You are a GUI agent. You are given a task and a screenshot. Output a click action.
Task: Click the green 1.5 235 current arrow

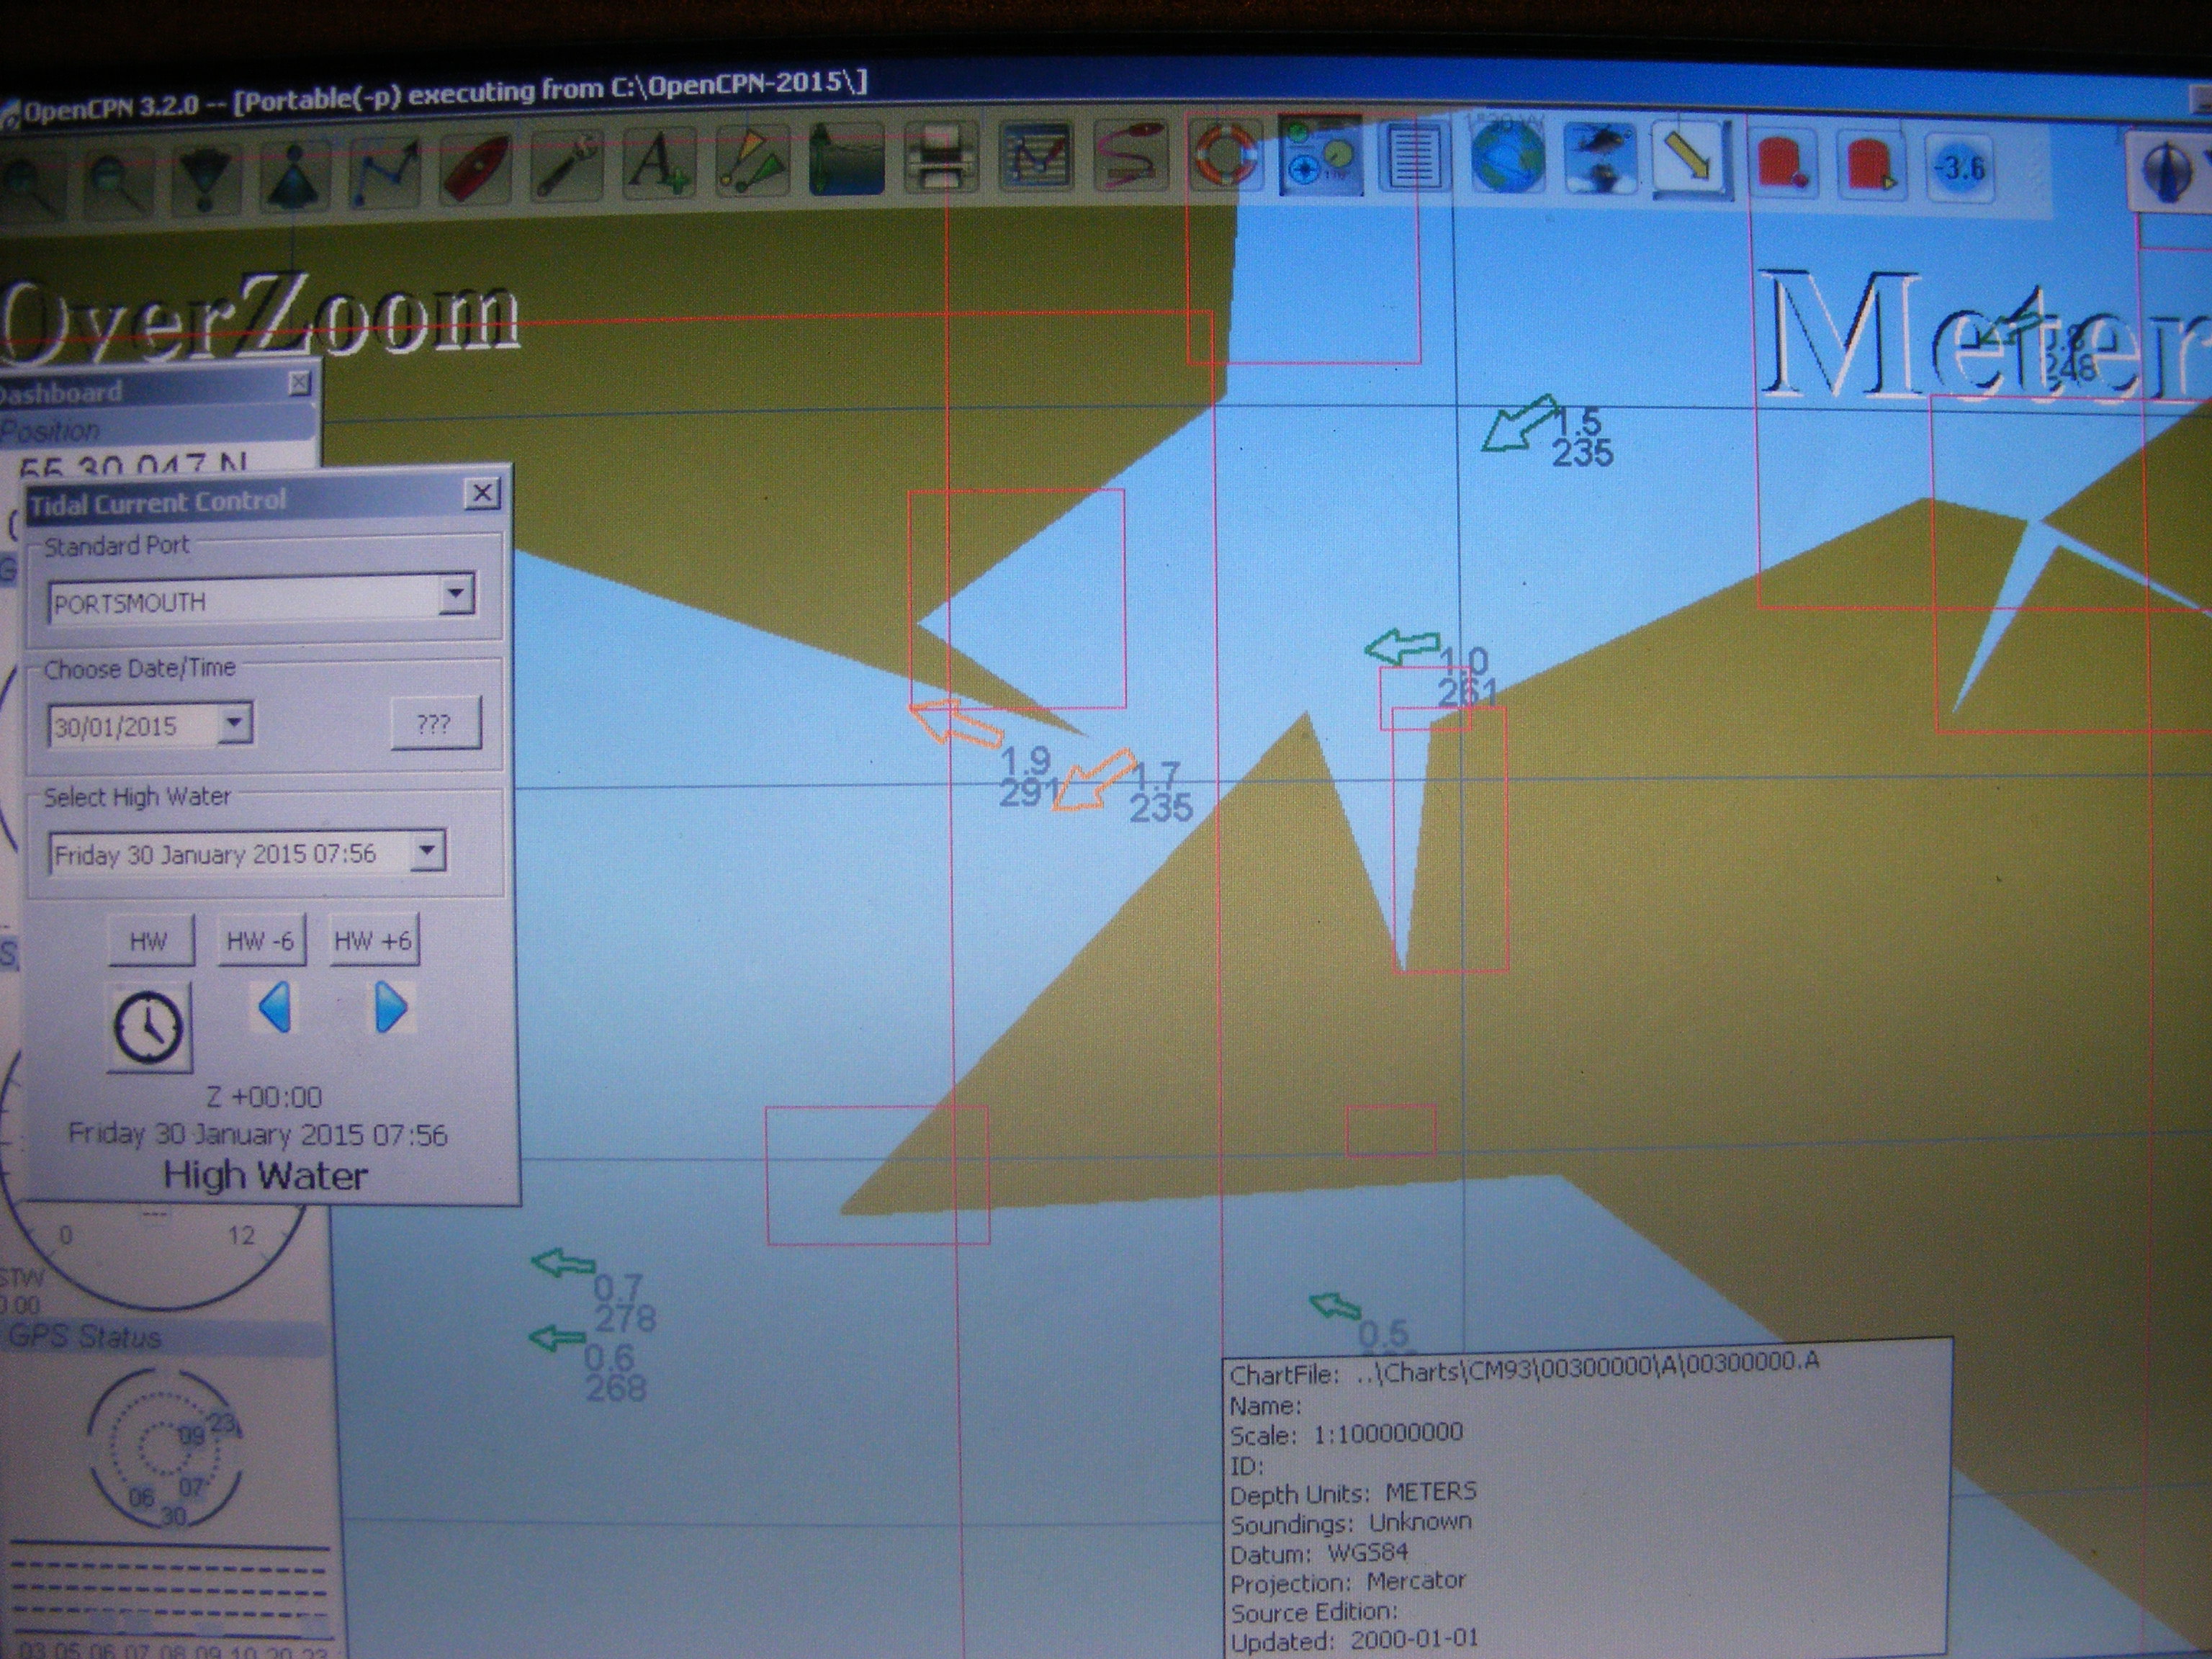click(1519, 422)
